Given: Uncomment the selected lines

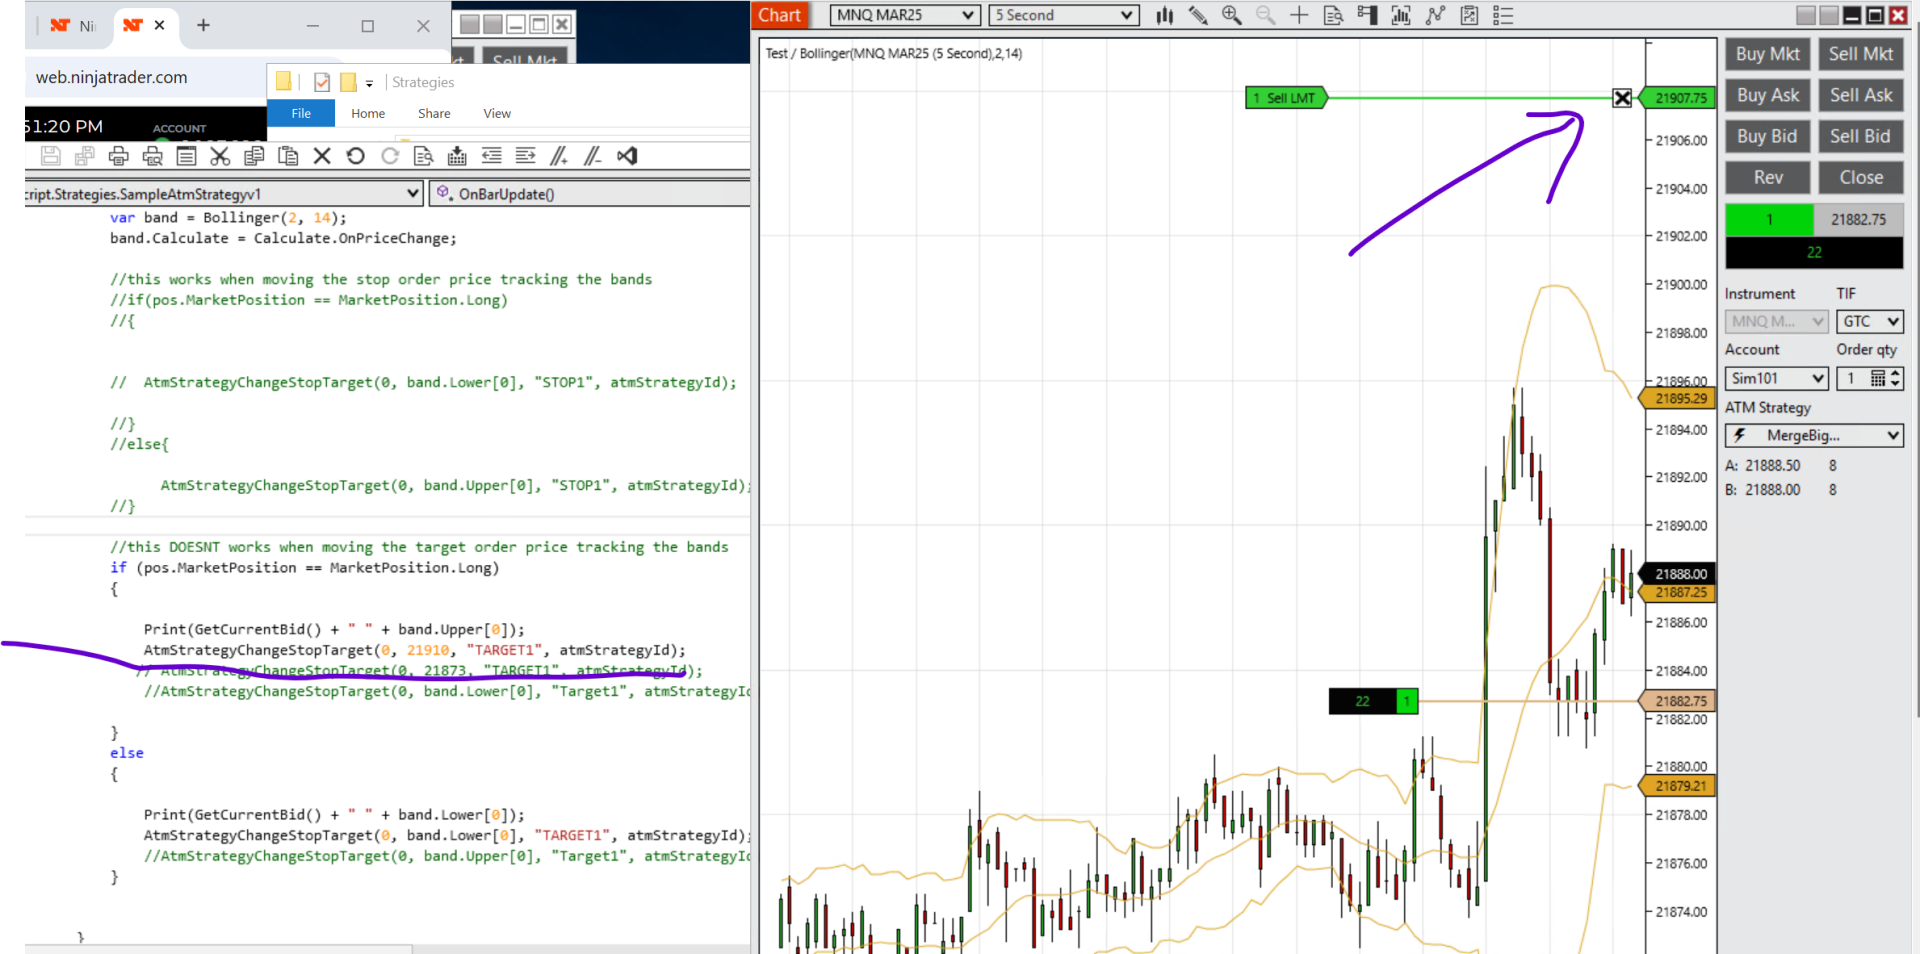Looking at the screenshot, I should 593,156.
